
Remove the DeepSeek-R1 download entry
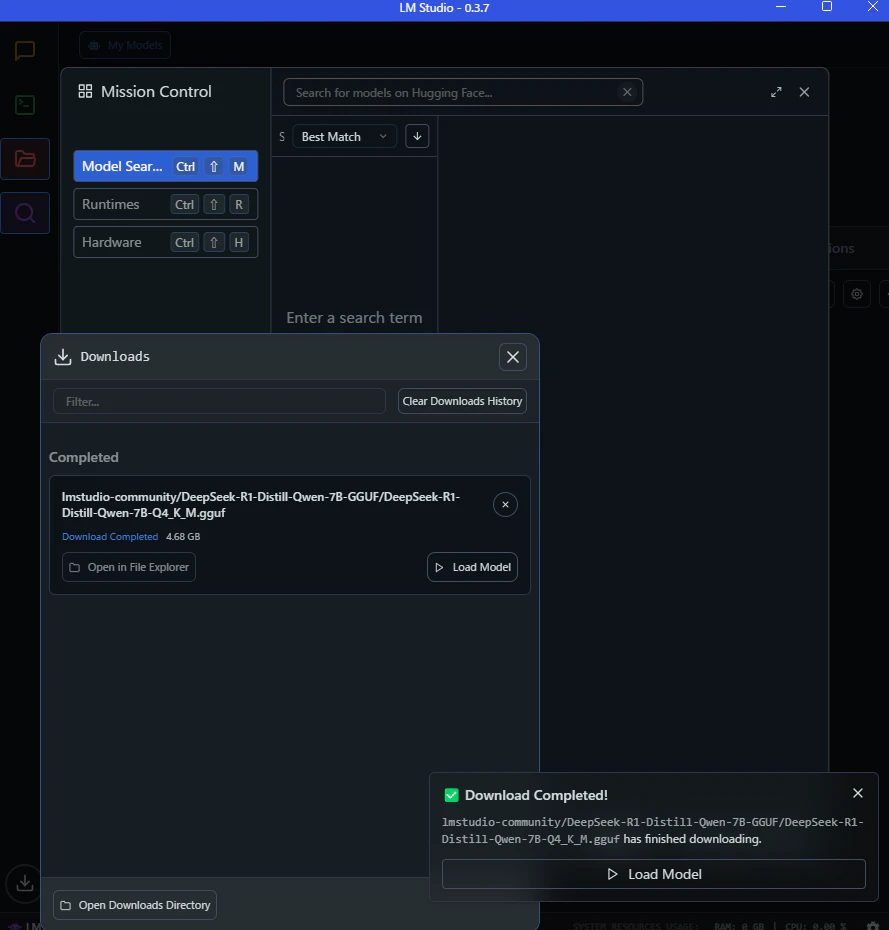coord(505,505)
